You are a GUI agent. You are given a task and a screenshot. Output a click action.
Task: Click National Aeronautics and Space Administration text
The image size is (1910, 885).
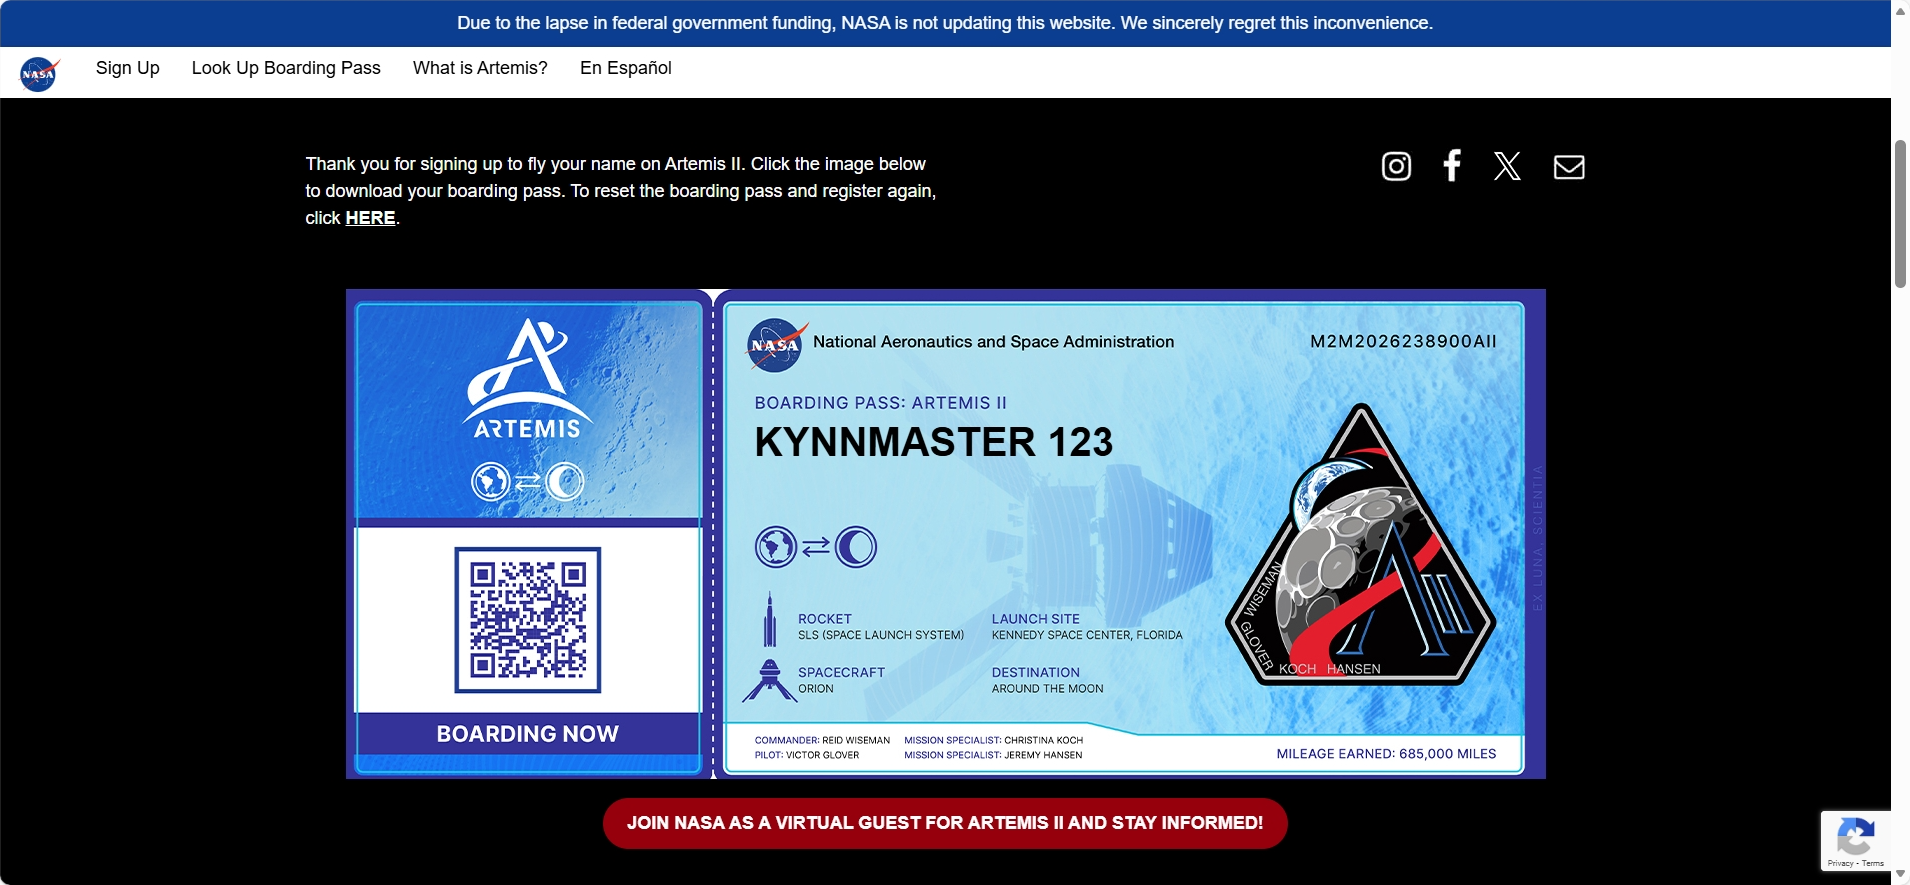[x=993, y=342]
